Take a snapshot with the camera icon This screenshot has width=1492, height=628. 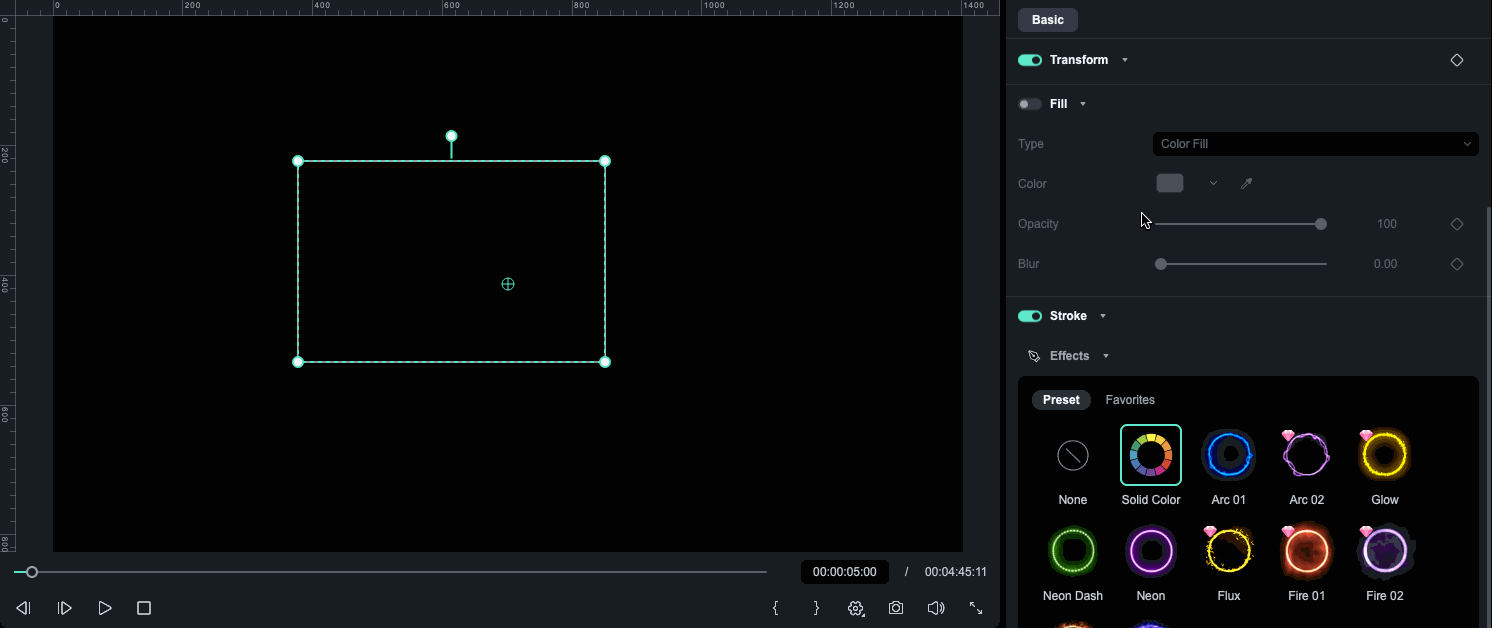(x=895, y=607)
